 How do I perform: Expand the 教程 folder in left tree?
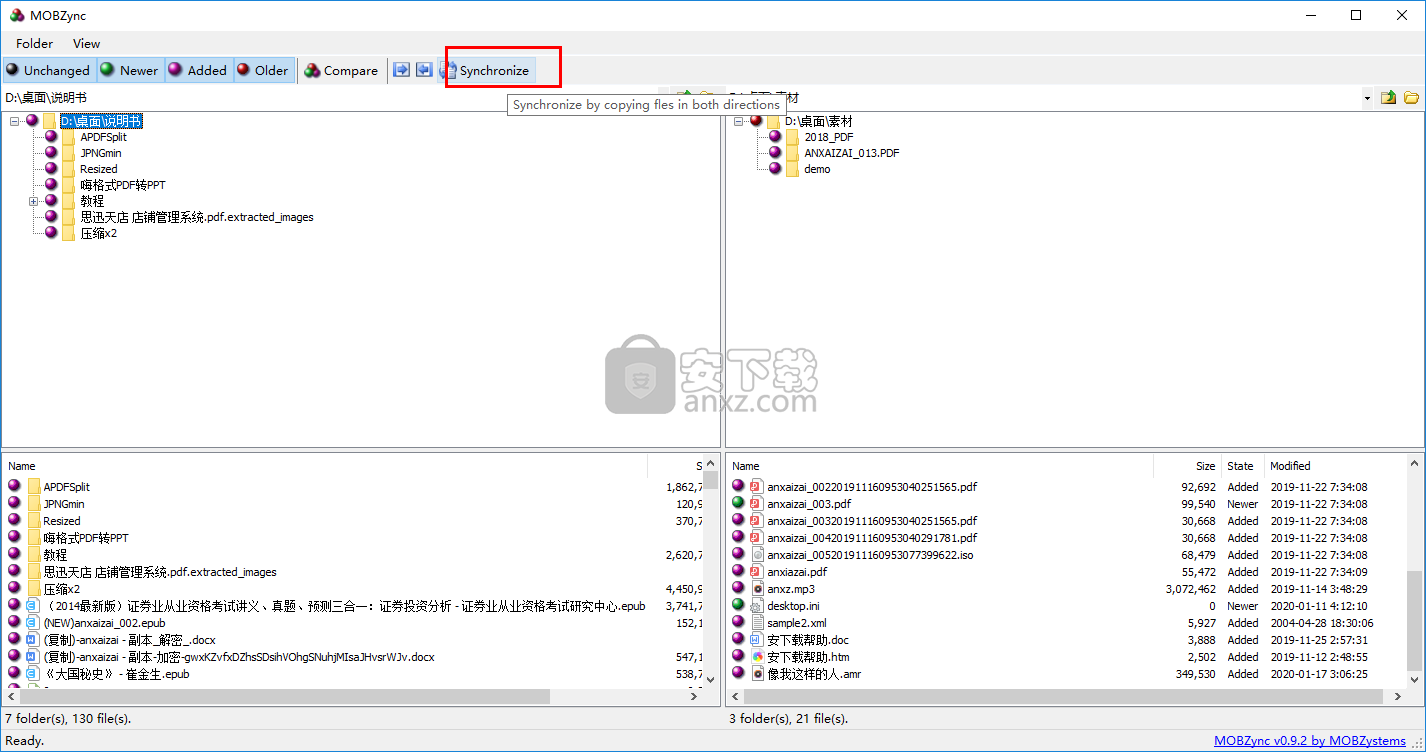click(33, 201)
